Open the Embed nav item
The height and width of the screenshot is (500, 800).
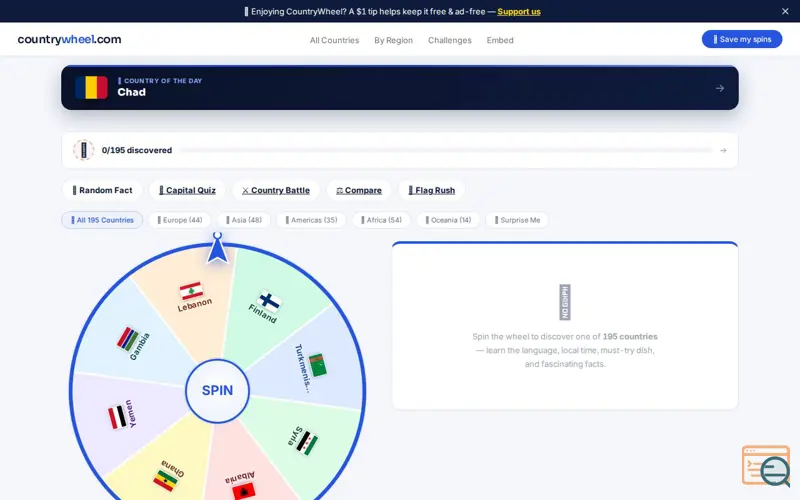(x=499, y=40)
